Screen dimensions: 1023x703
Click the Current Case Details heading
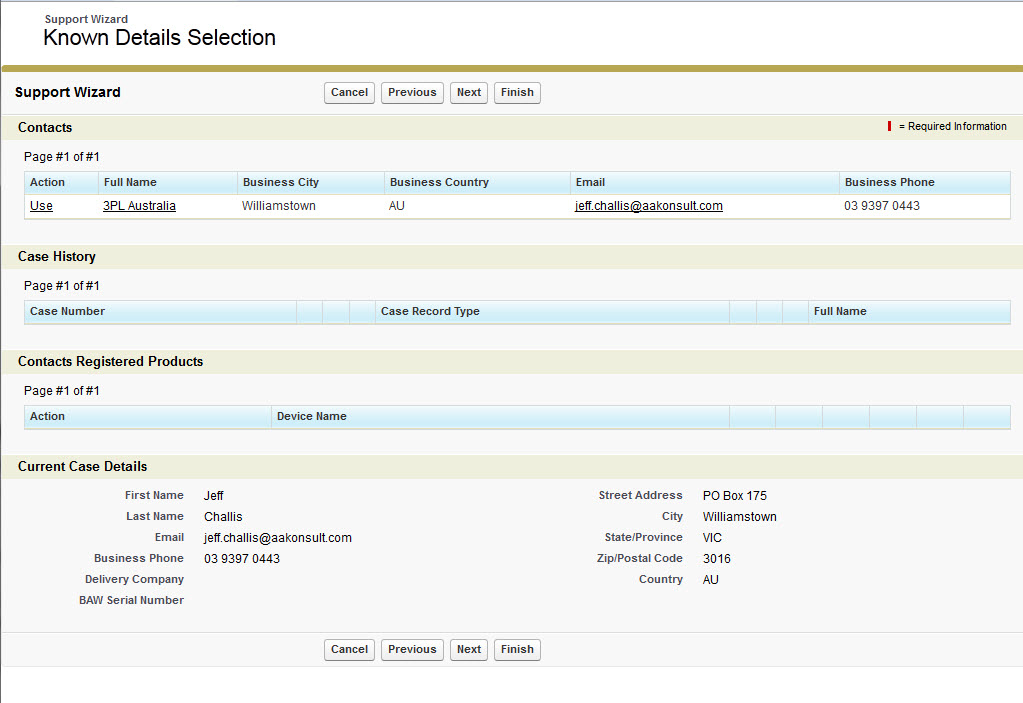click(x=82, y=467)
